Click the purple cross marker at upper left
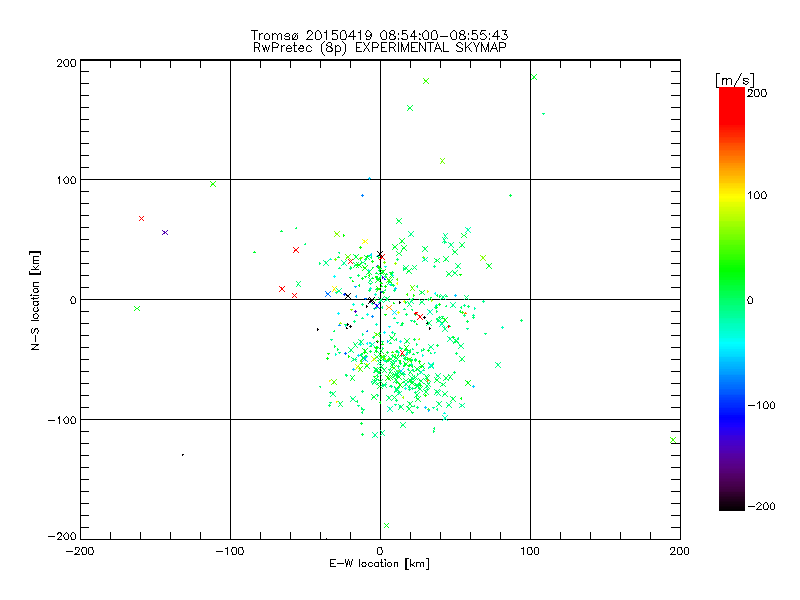This screenshot has height=600, width=800. coord(165,233)
